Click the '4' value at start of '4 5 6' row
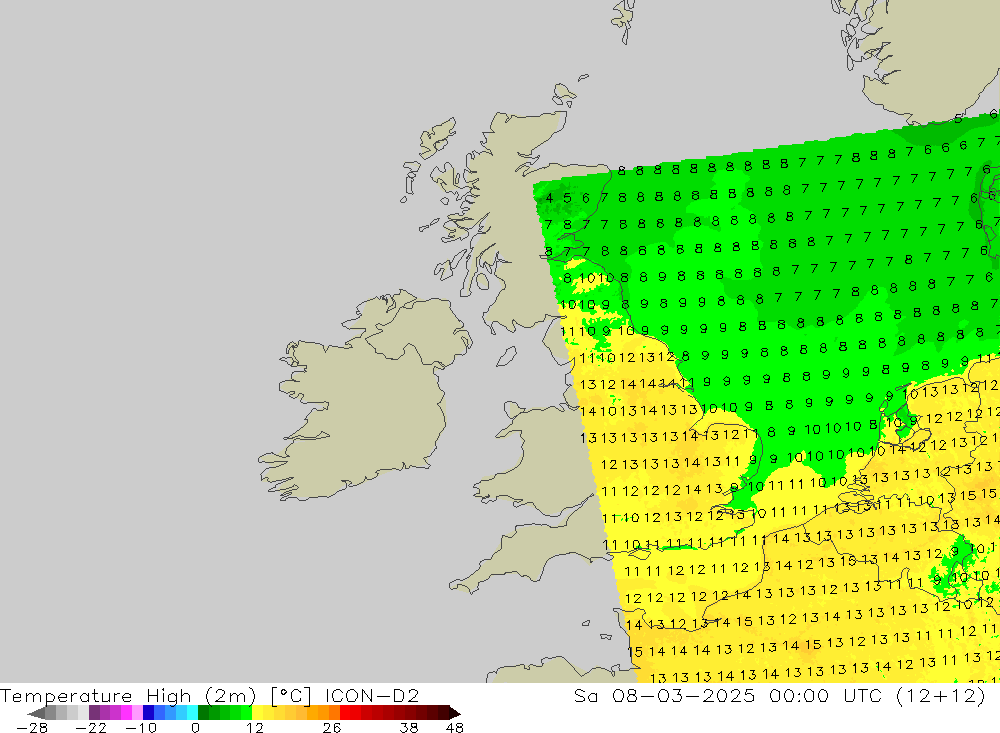The height and width of the screenshot is (733, 1000). 549,198
